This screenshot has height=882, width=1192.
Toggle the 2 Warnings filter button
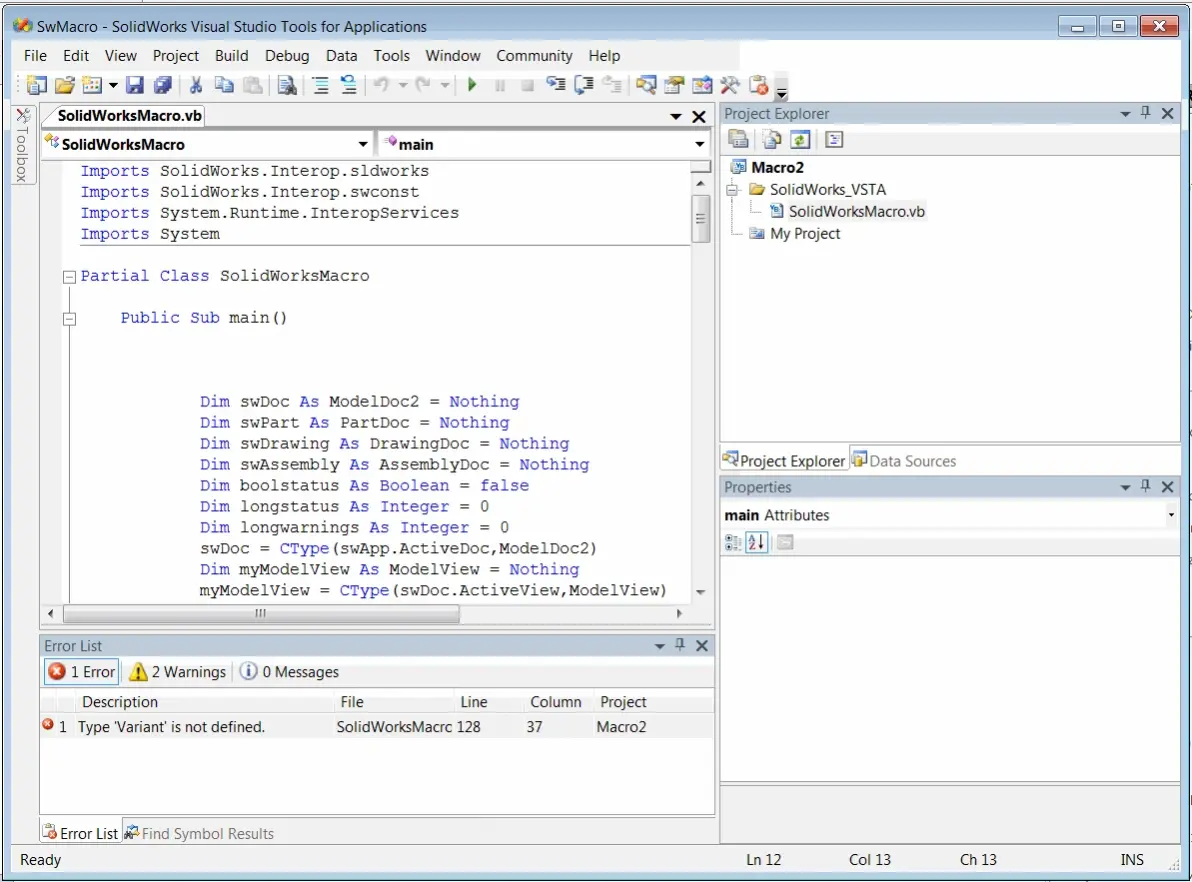[x=178, y=672]
